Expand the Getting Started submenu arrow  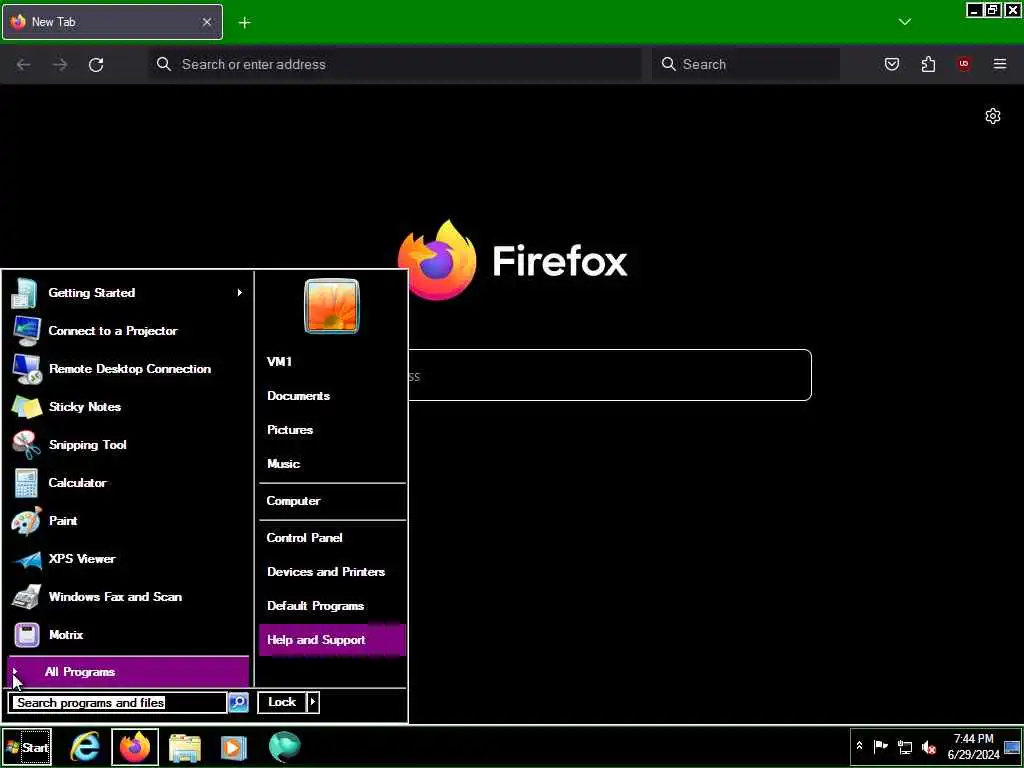tap(240, 293)
